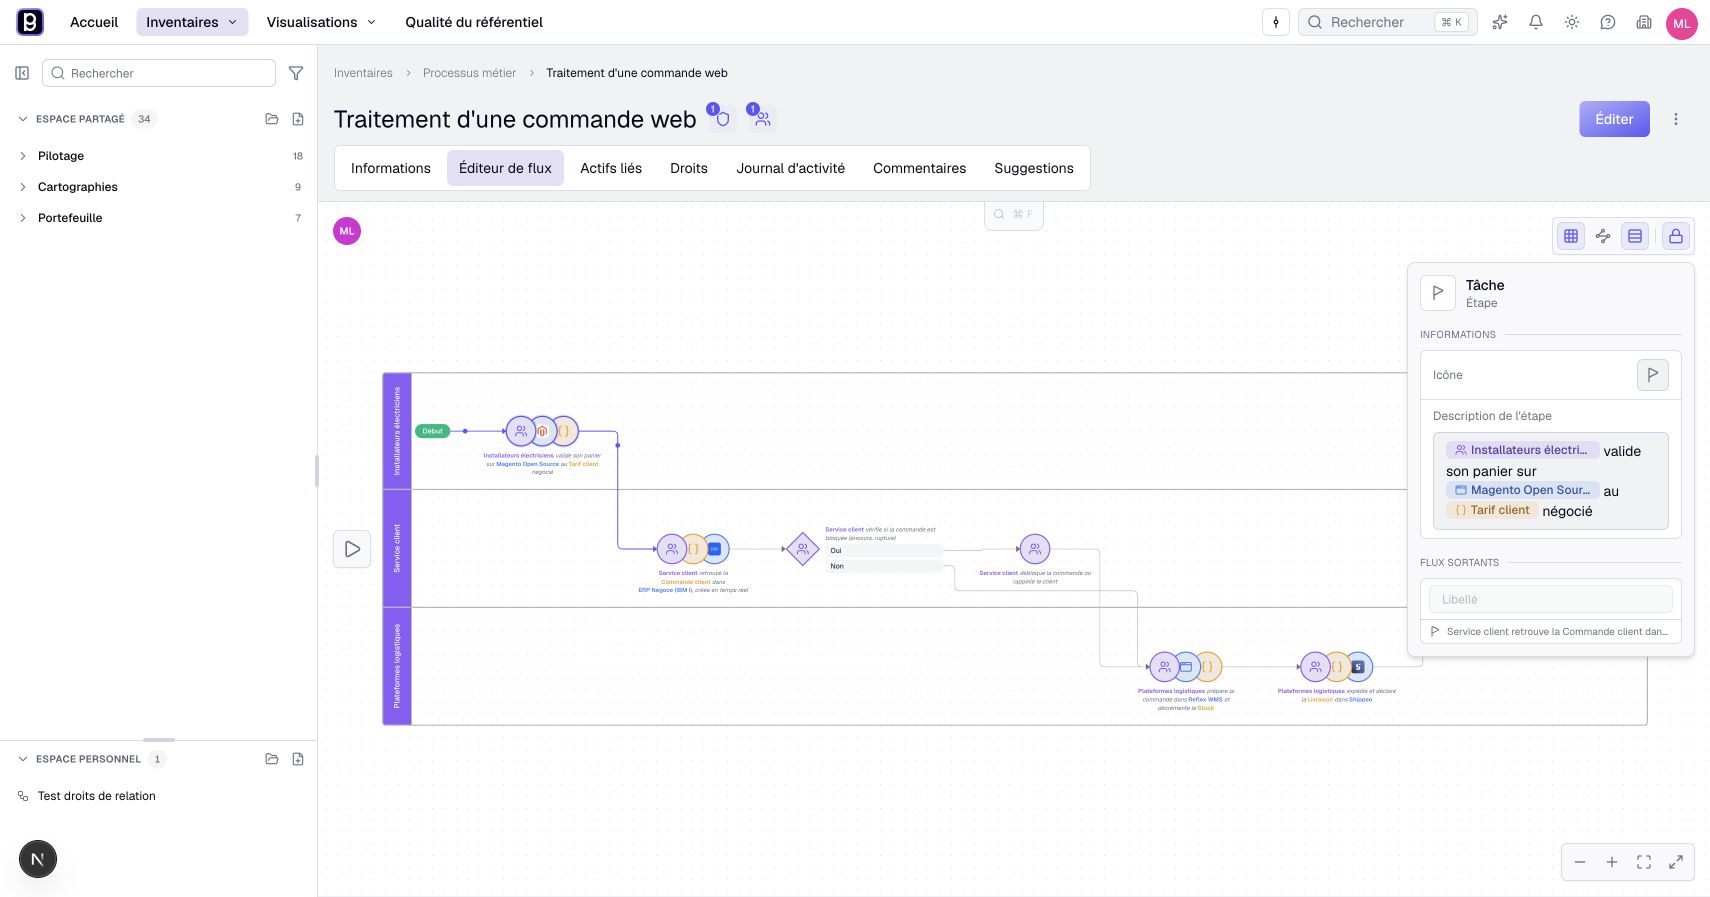Viewport: 1710px width, 897px height.
Task: Open the Journal d'activité tab
Action: point(791,168)
